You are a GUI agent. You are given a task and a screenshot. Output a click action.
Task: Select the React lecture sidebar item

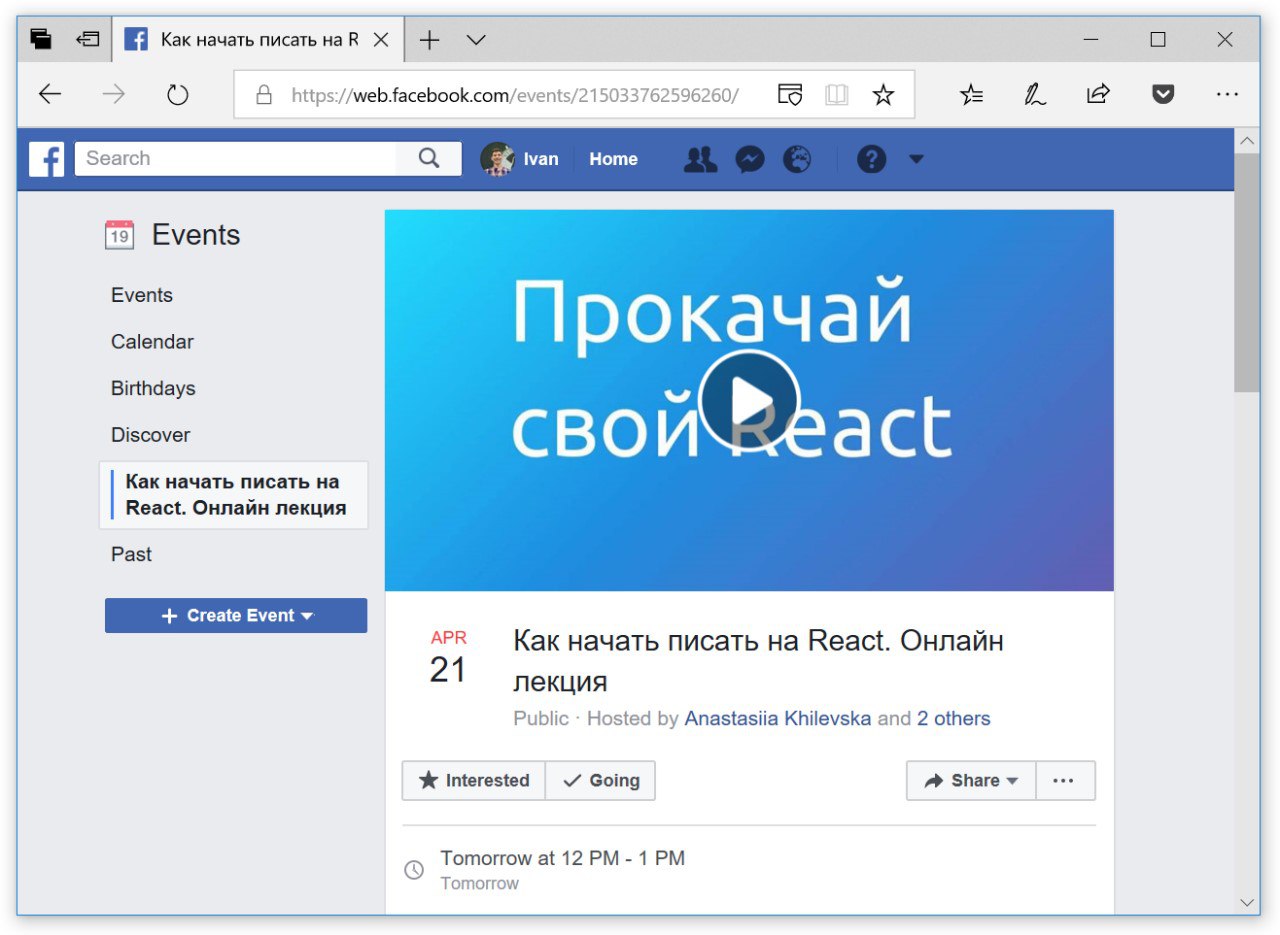[x=234, y=495]
